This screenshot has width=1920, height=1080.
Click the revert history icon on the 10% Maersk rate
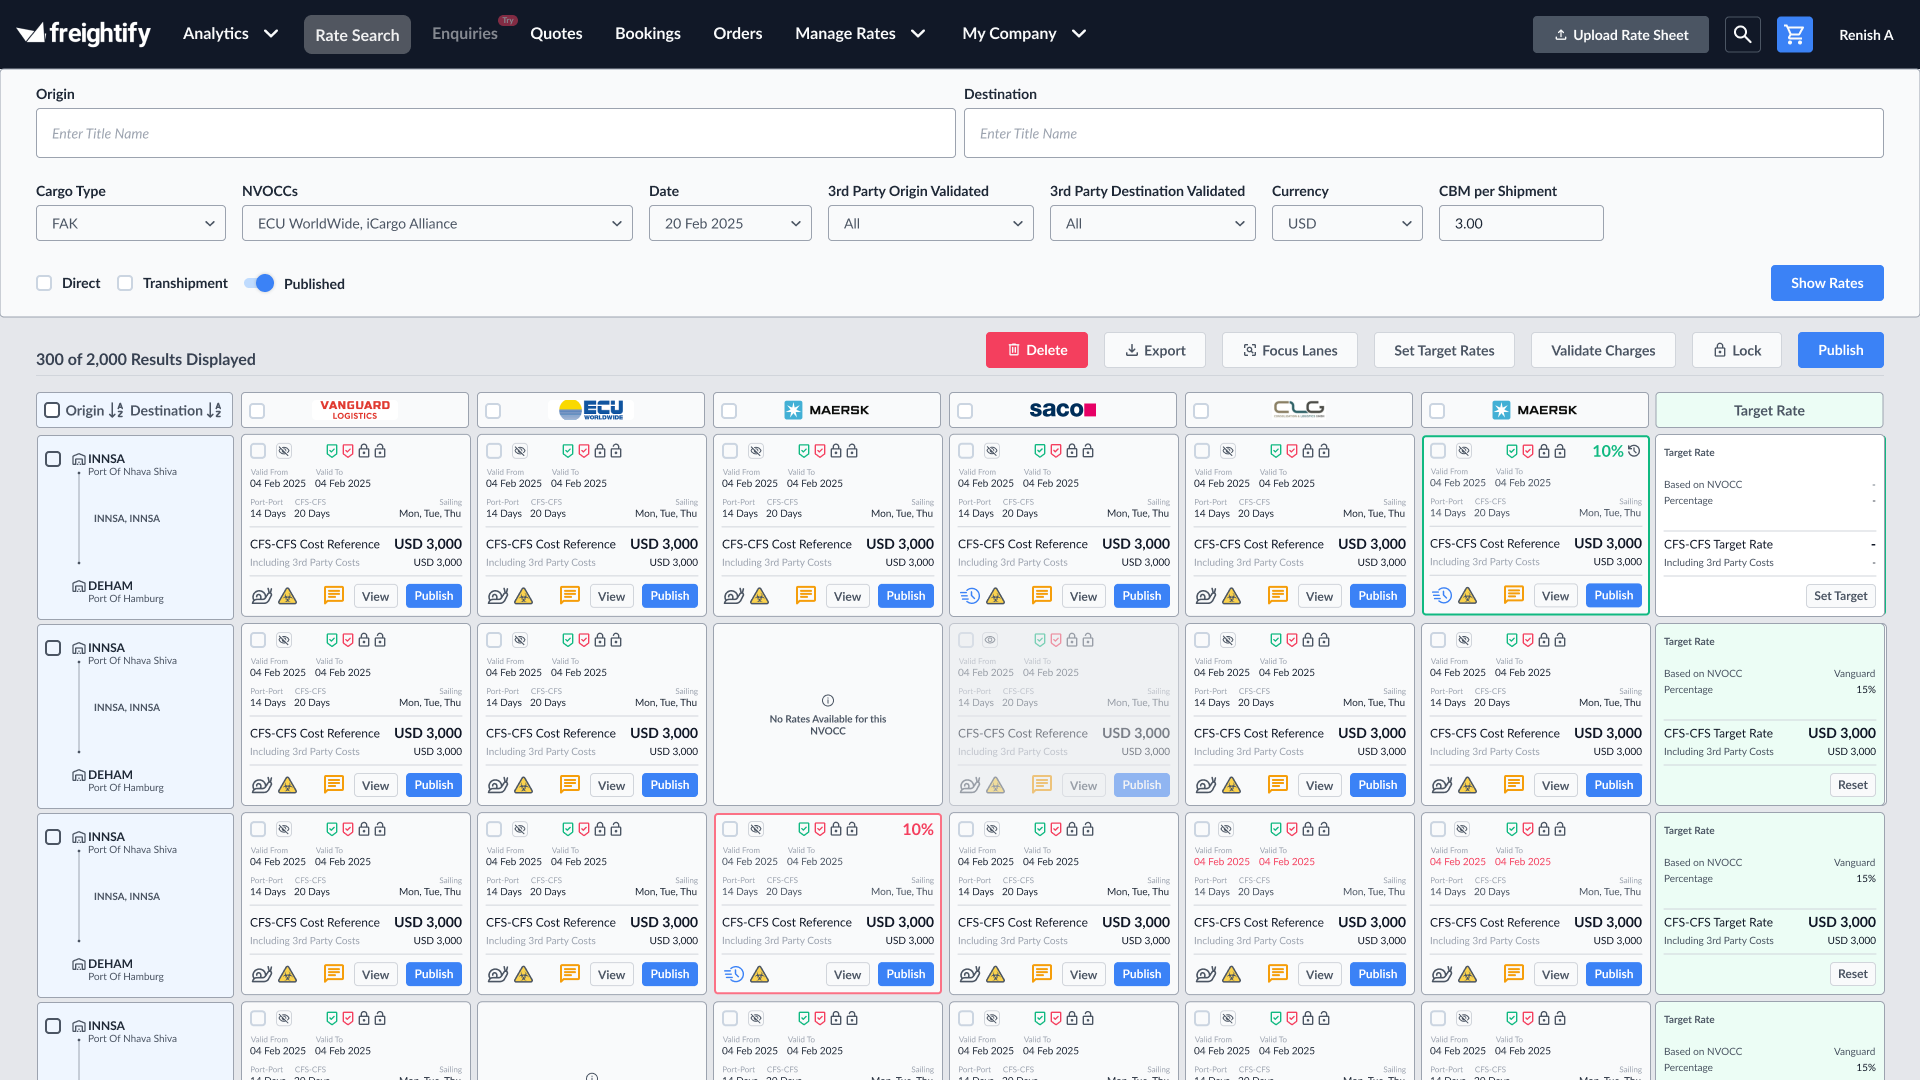[1633, 451]
